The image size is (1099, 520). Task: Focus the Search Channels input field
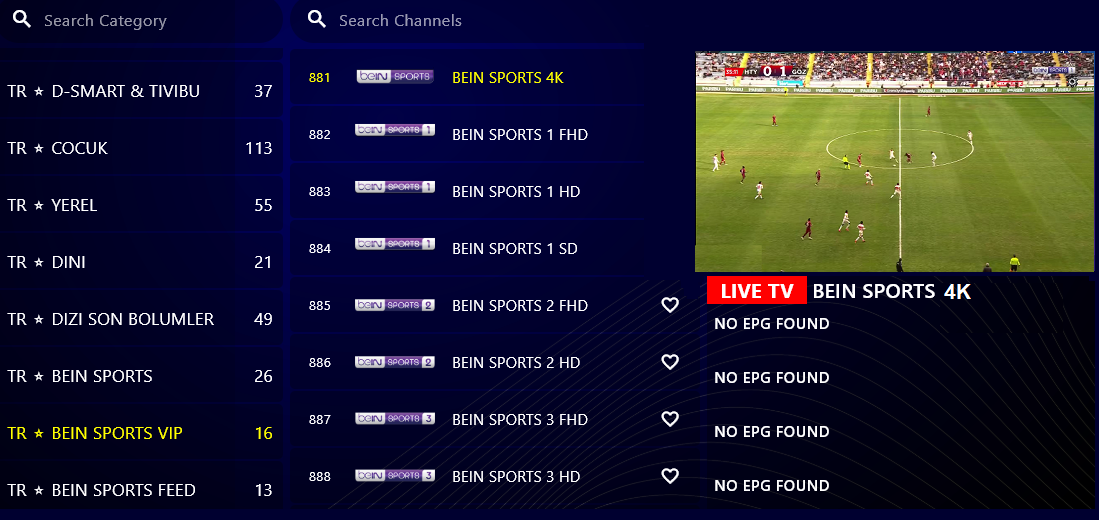click(467, 20)
